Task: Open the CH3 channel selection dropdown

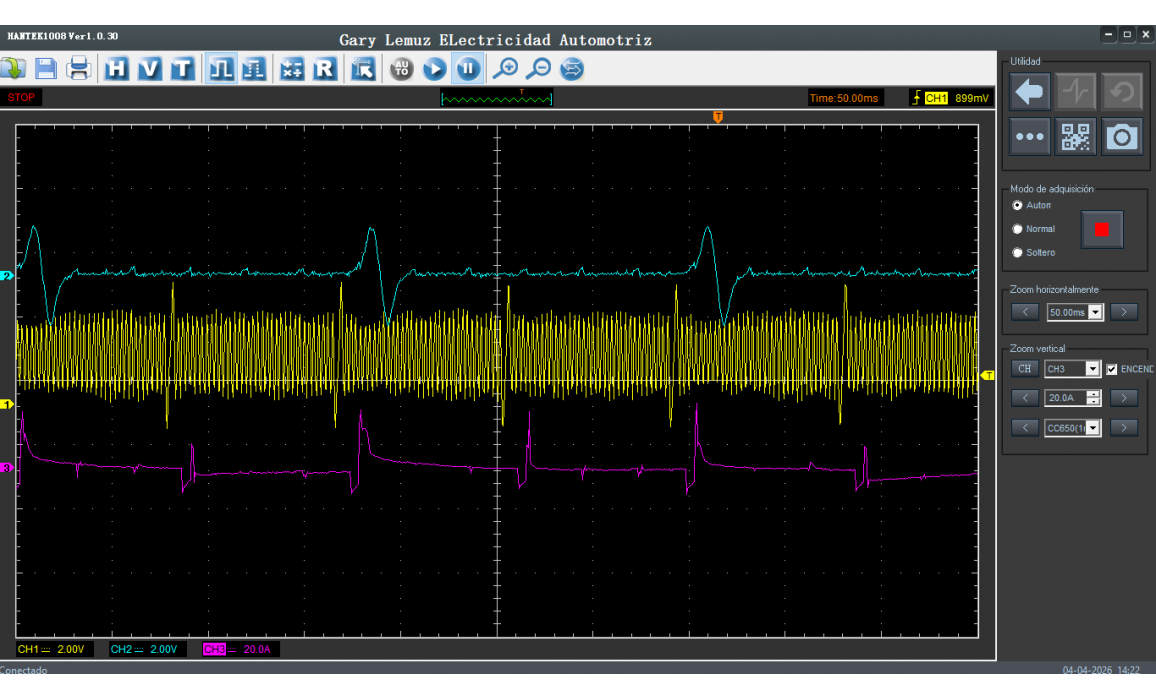Action: [1092, 369]
